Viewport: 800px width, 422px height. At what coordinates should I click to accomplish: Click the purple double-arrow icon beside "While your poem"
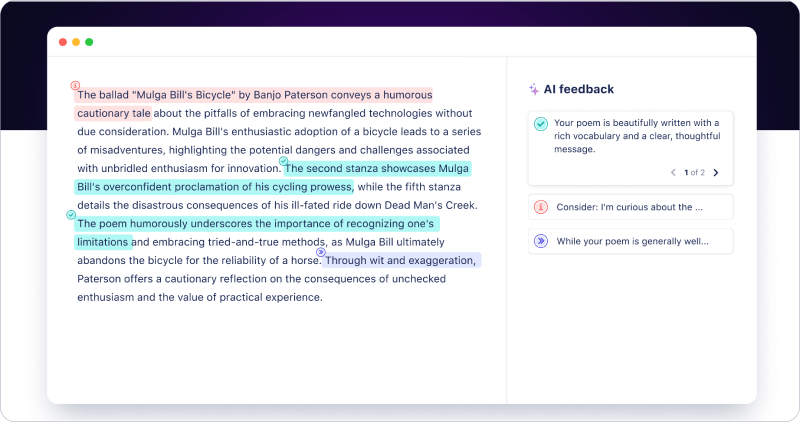(541, 241)
